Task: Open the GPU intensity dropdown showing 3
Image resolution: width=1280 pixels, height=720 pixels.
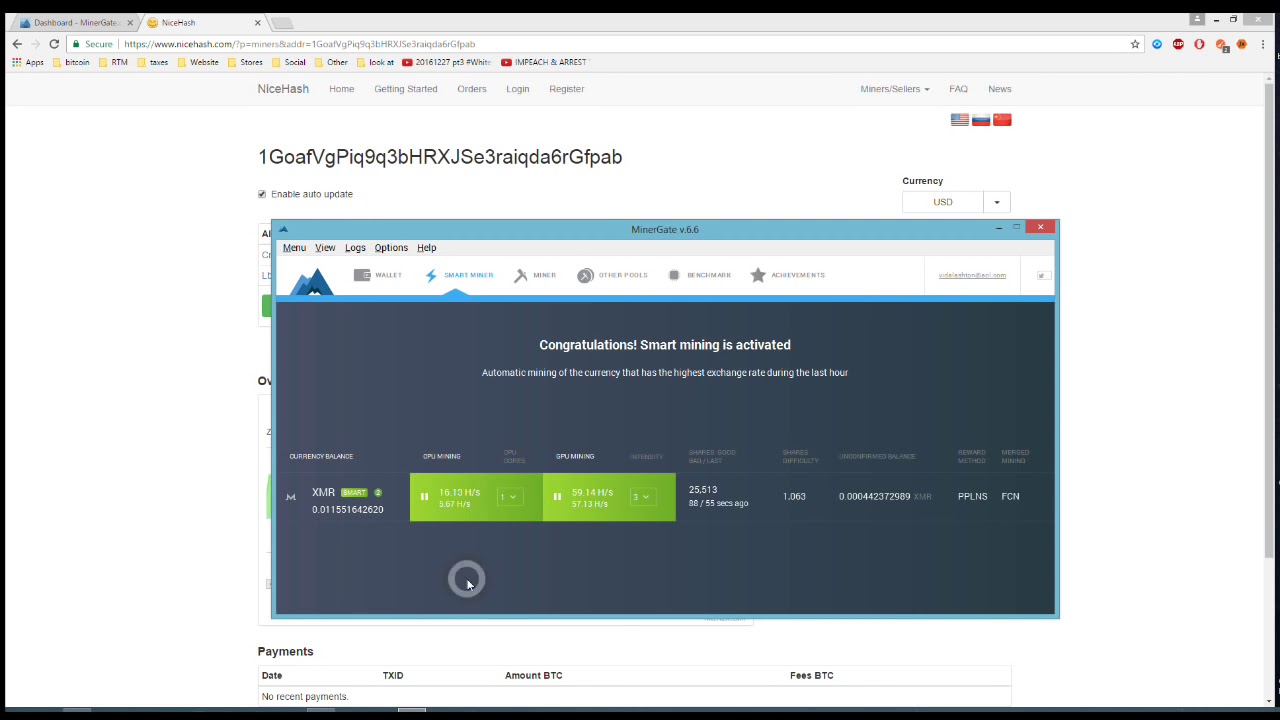Action: coord(642,497)
